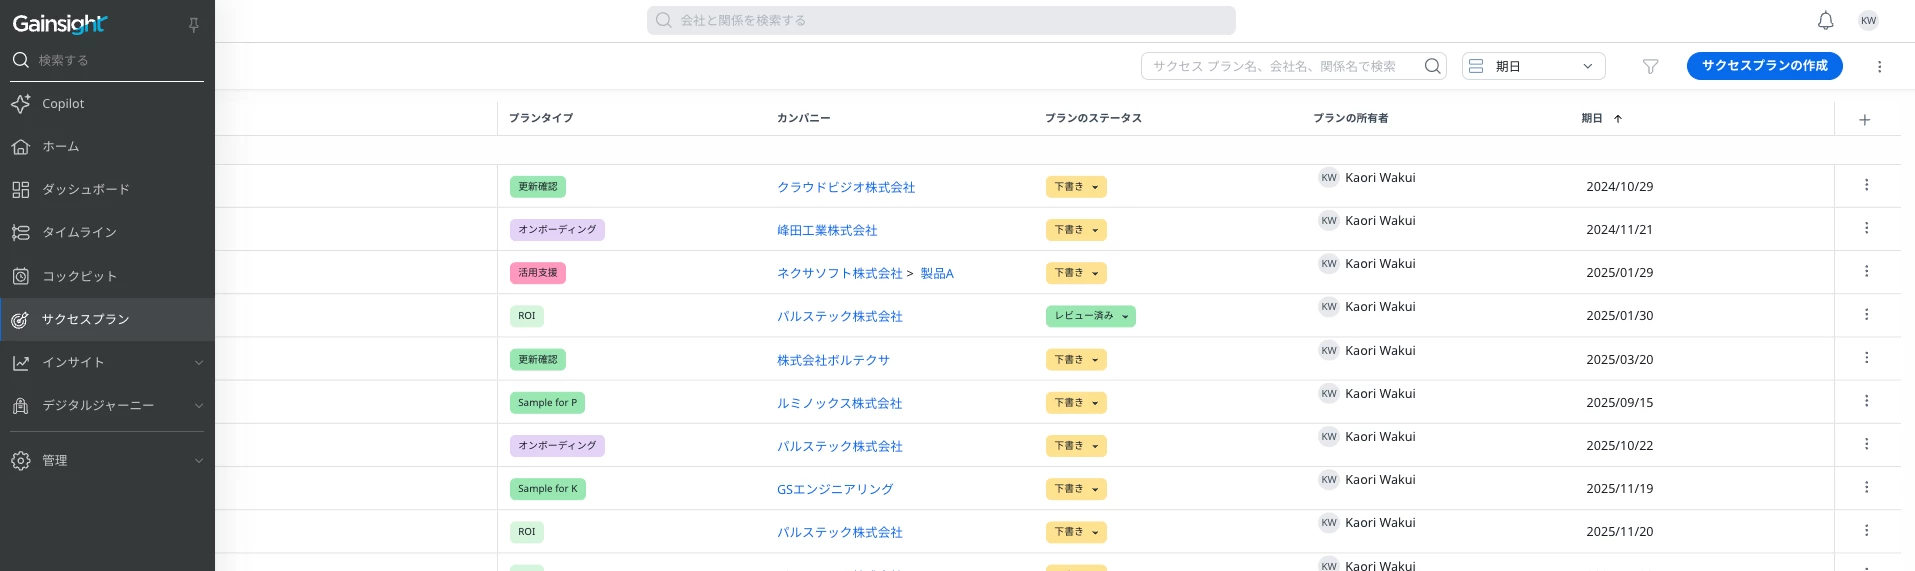Click the global company search box

pos(941,20)
